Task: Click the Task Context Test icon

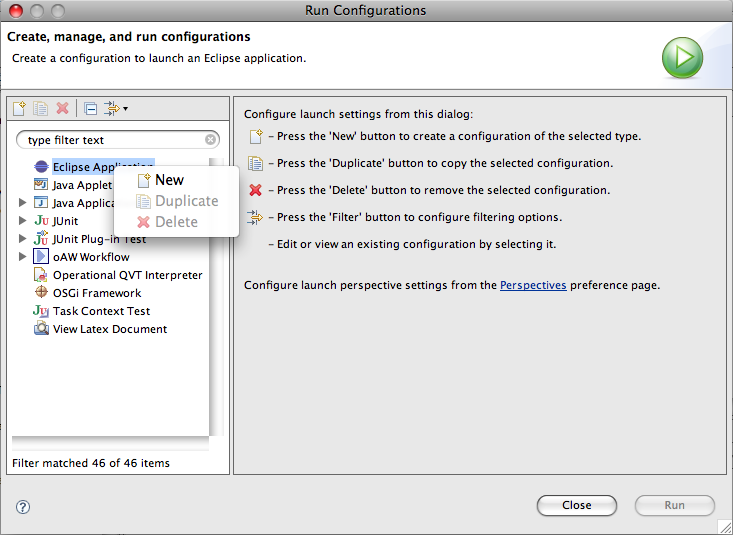Action: click(41, 311)
